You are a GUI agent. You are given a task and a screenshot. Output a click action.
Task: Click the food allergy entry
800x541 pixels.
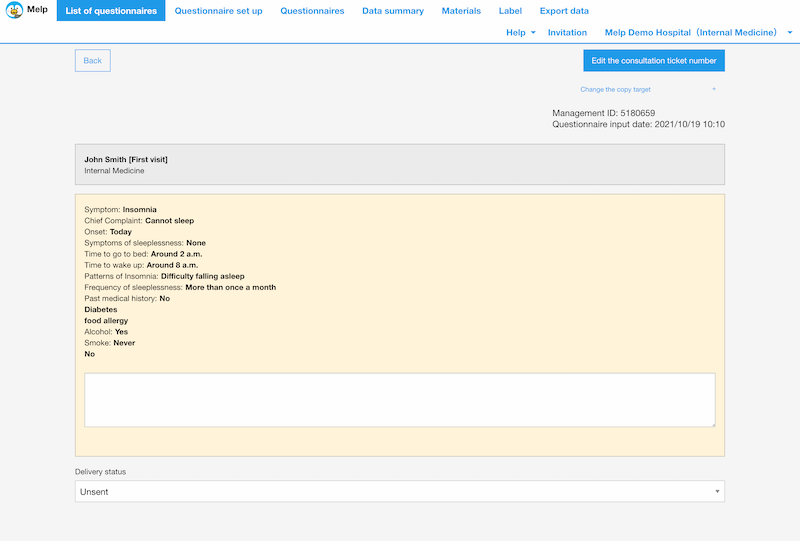click(x=106, y=321)
